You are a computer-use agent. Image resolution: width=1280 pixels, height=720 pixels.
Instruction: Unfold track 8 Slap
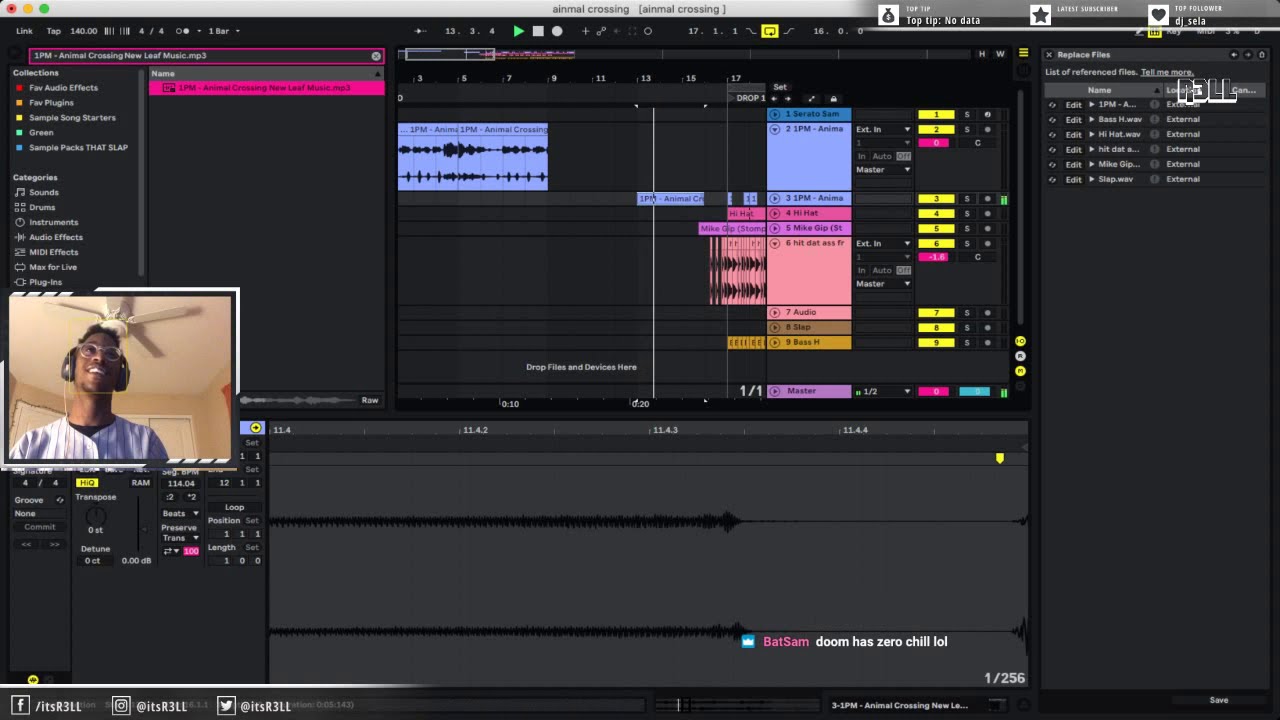tap(774, 327)
